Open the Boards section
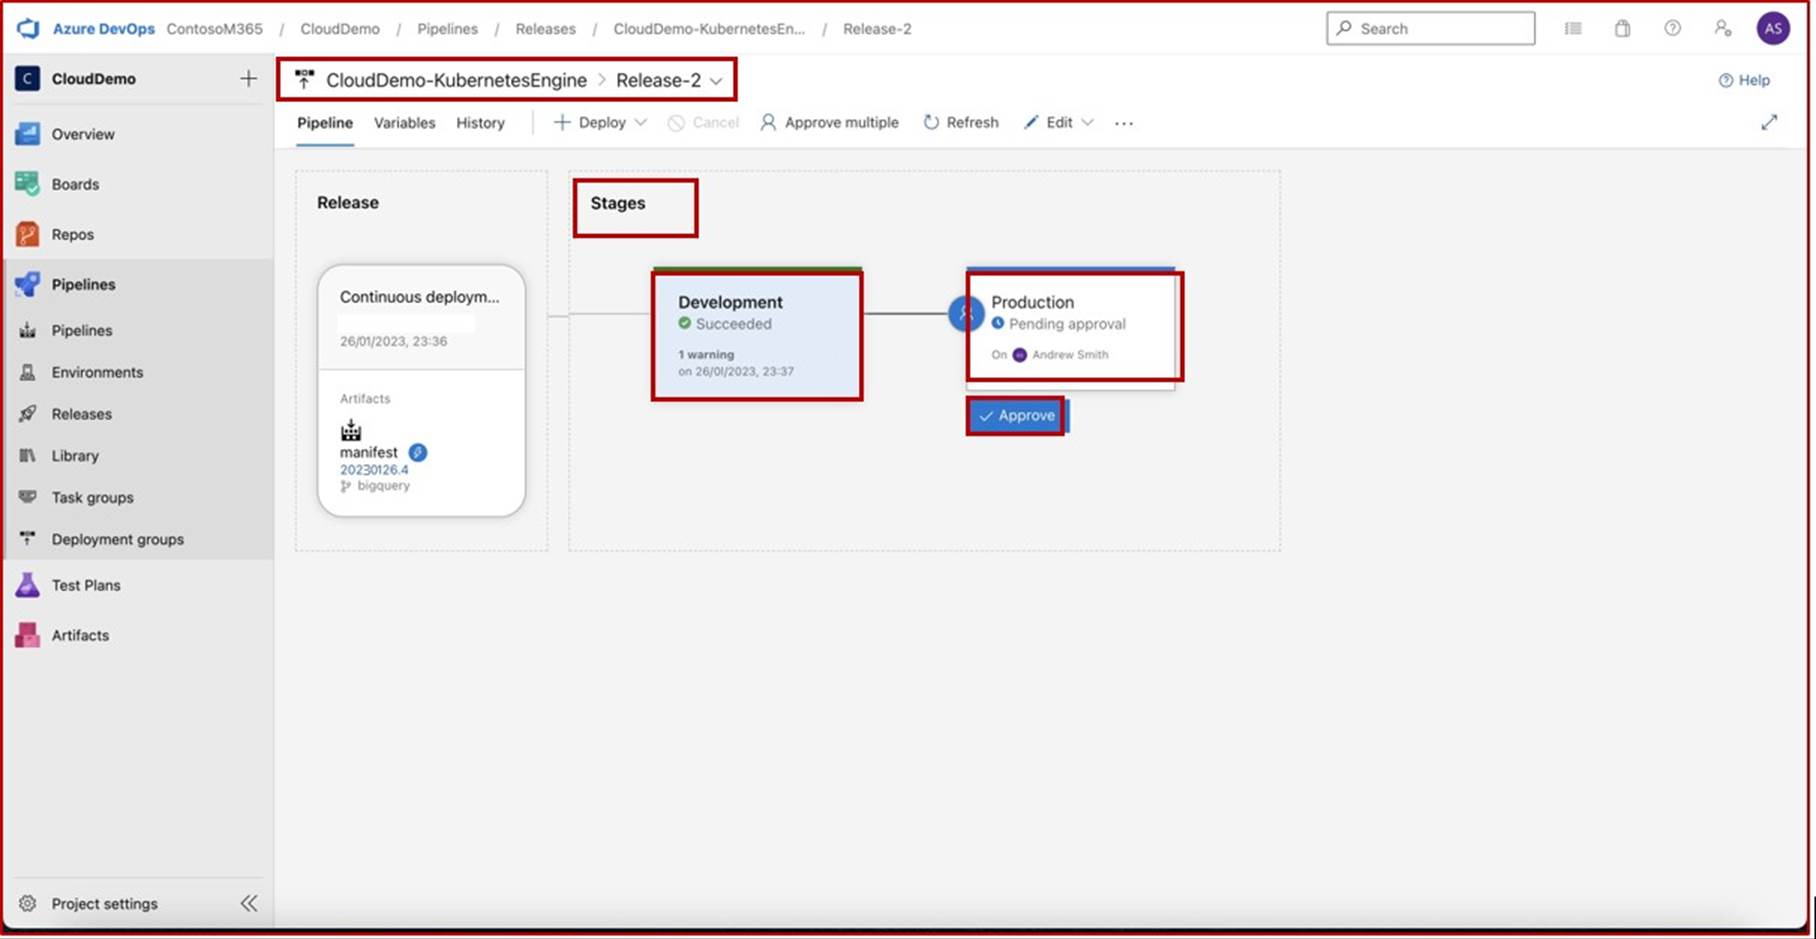The width and height of the screenshot is (1816, 939). pyautogui.click(x=75, y=184)
